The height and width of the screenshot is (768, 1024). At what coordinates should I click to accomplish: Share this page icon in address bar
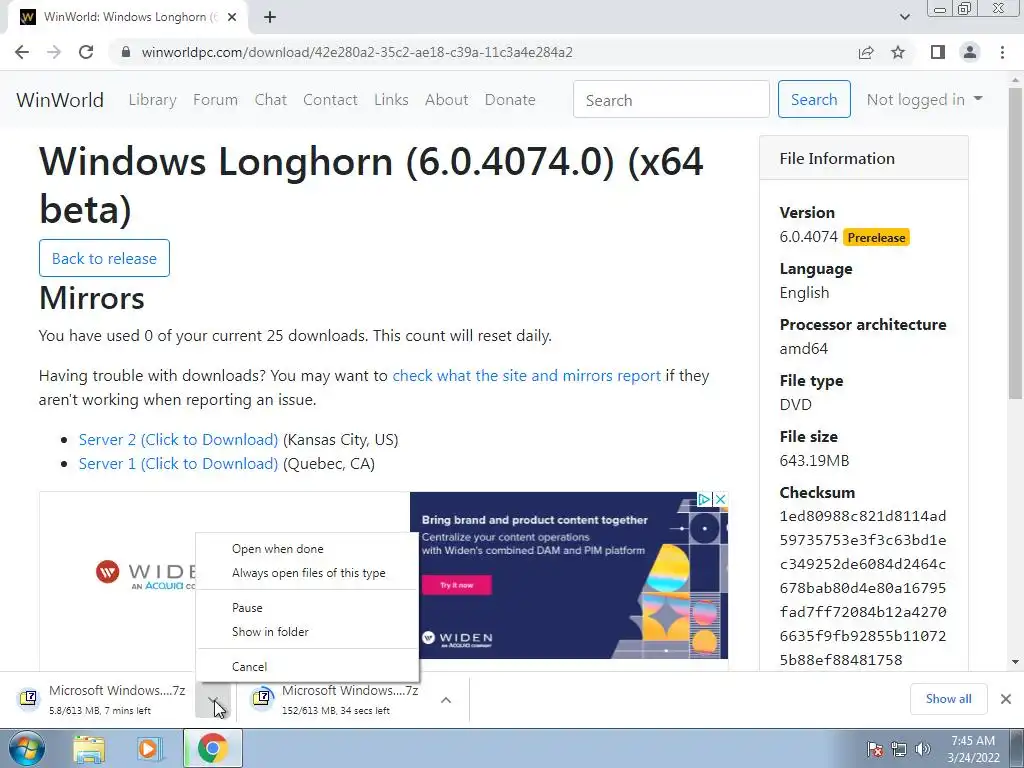[866, 52]
